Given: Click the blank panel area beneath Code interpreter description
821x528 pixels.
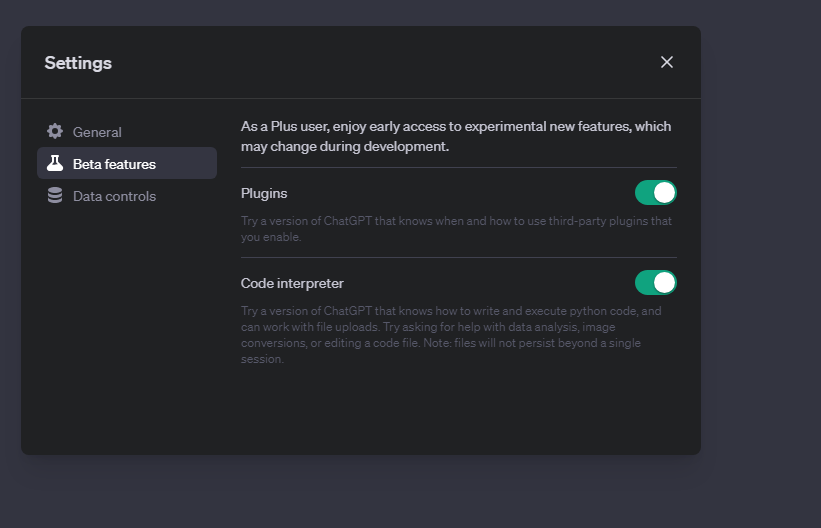Looking at the screenshot, I should coord(459,409).
